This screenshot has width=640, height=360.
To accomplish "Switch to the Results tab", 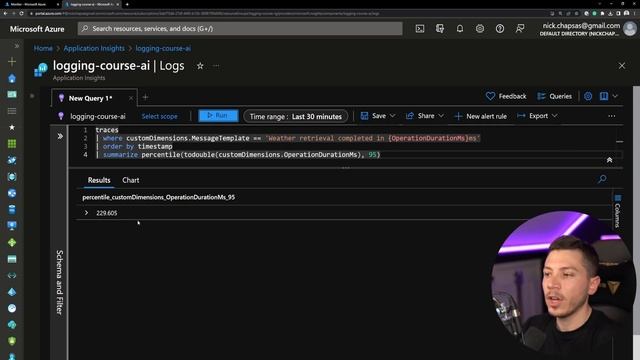I will click(99, 180).
